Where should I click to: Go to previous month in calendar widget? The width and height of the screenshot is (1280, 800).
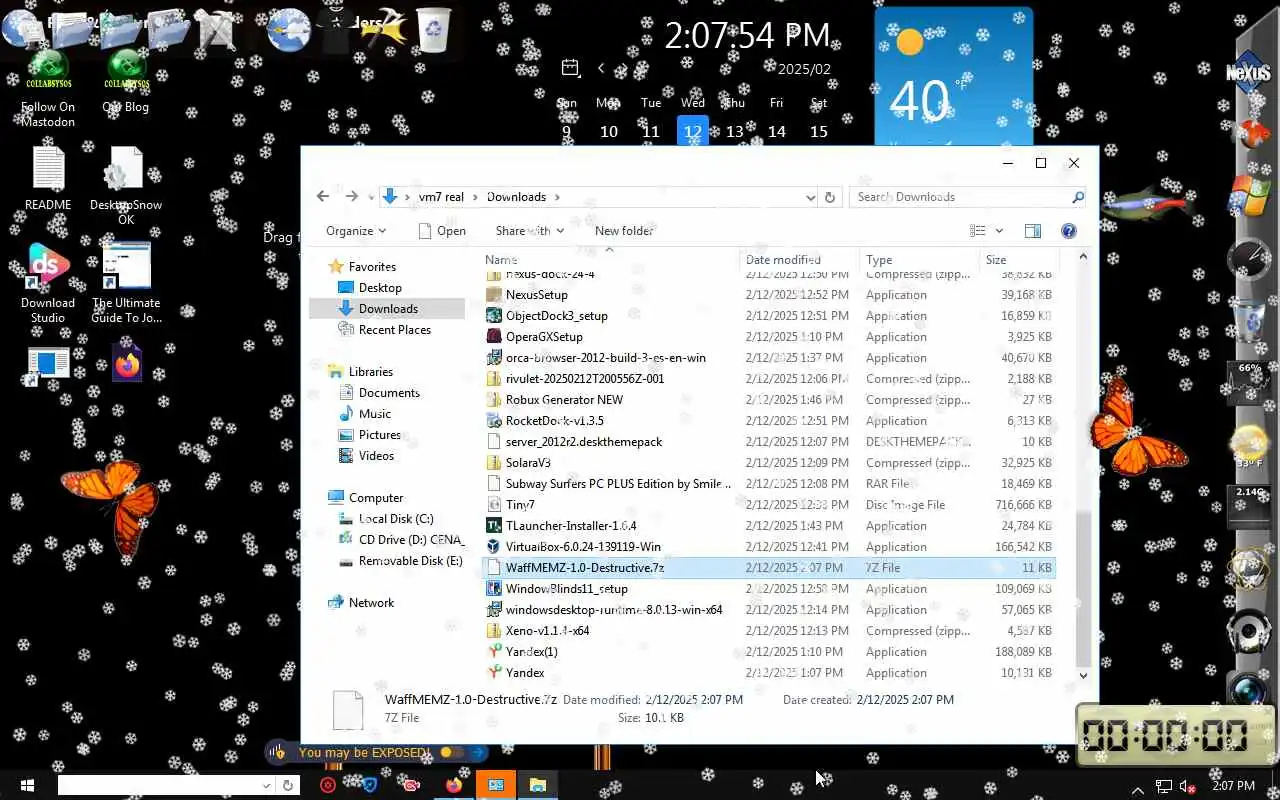pos(601,68)
